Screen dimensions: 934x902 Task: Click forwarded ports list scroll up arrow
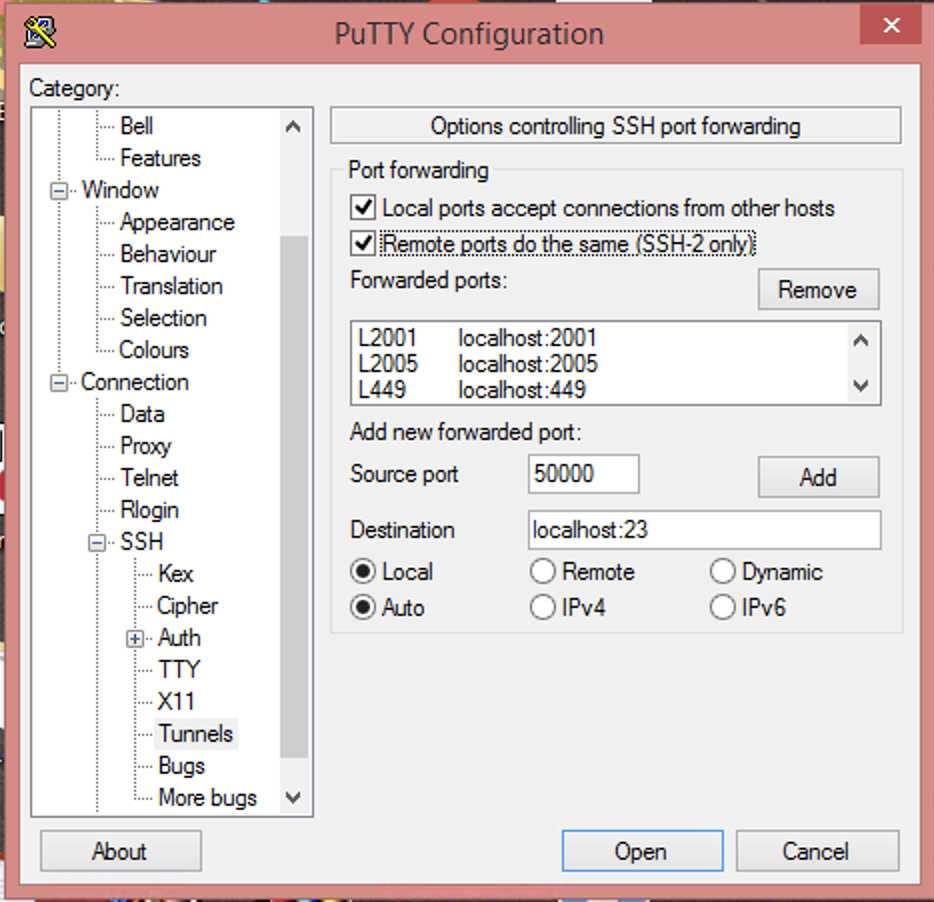click(x=861, y=341)
